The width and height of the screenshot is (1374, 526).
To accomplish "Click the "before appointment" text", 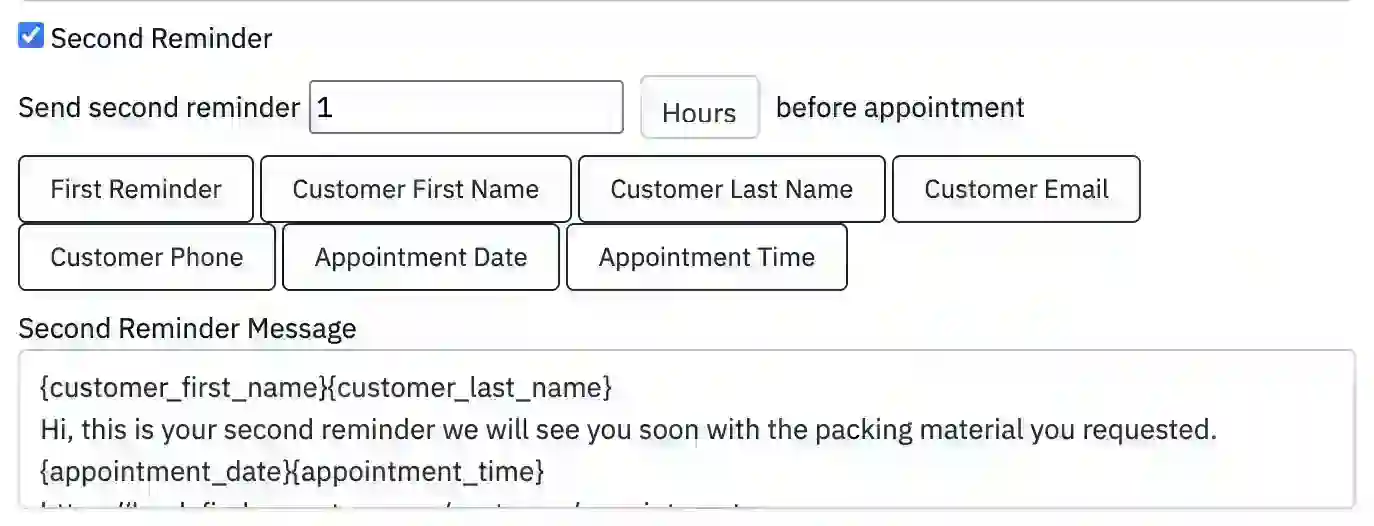I will click(x=900, y=107).
